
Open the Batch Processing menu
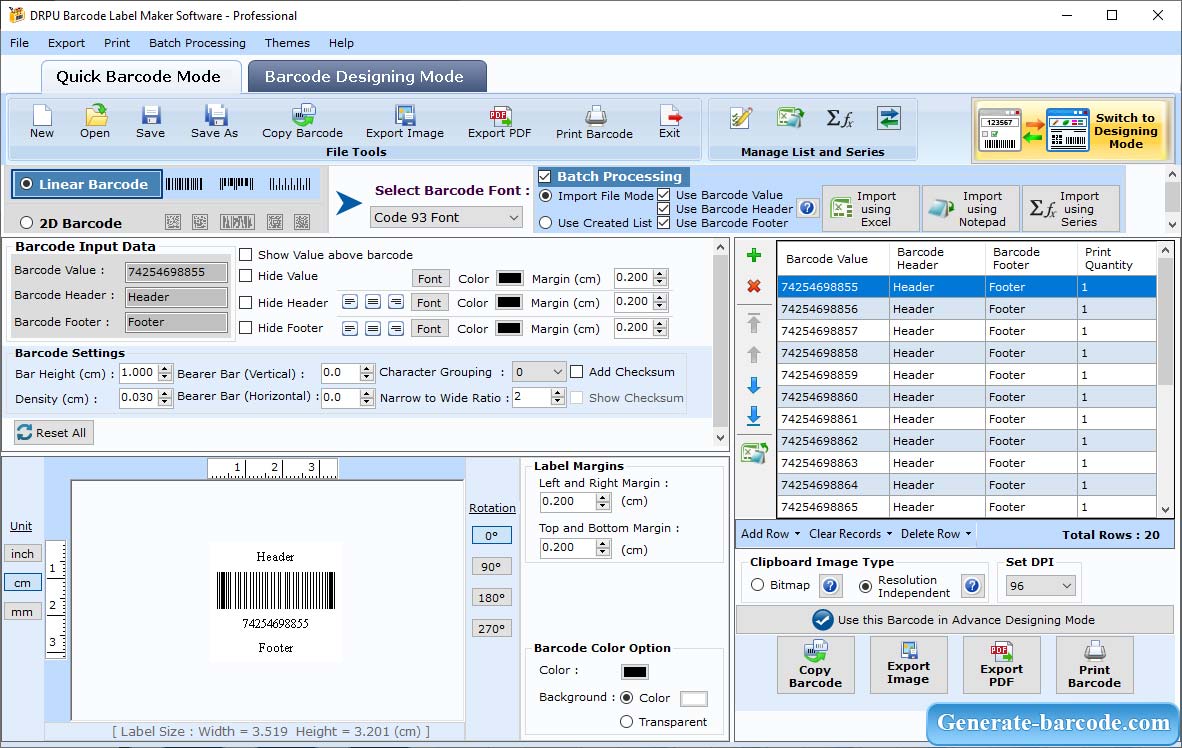coord(198,43)
